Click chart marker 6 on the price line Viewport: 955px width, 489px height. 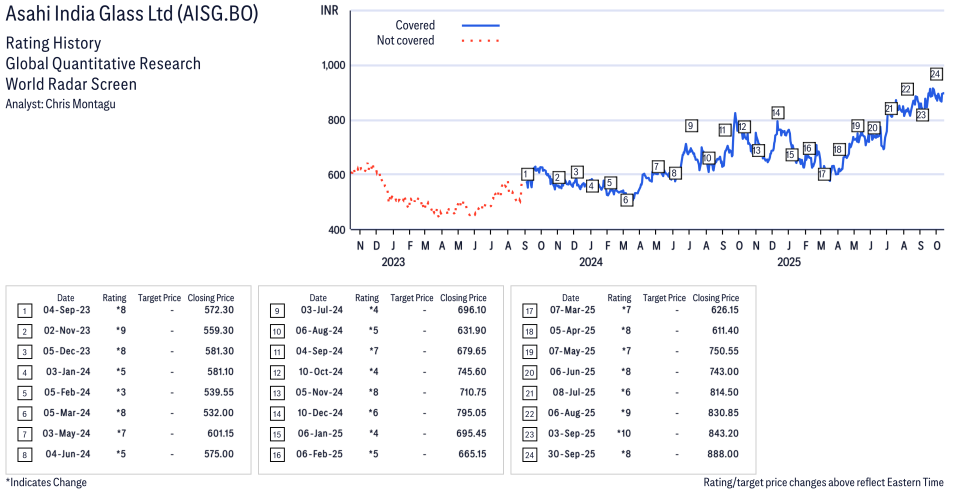[x=626, y=200]
